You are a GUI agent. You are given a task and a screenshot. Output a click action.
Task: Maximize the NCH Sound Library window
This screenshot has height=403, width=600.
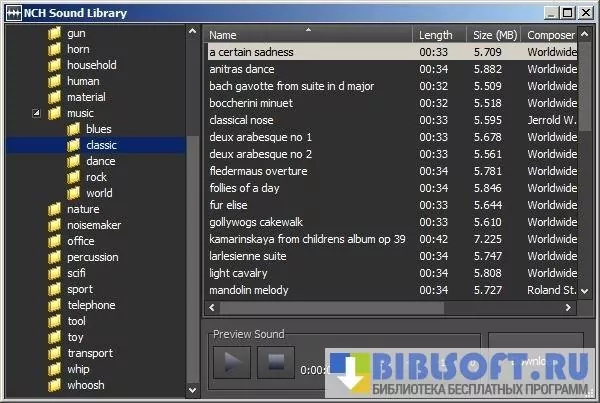click(567, 11)
